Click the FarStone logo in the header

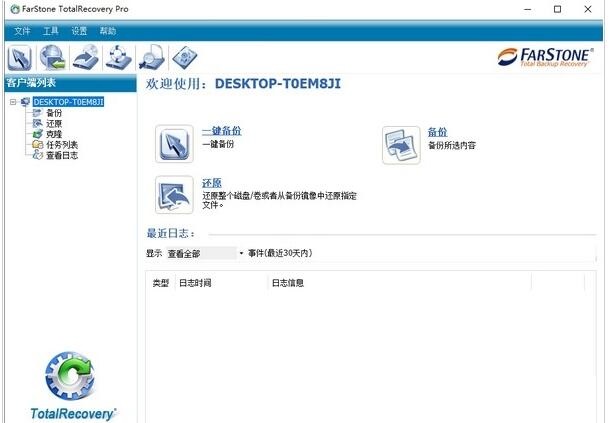[545, 57]
